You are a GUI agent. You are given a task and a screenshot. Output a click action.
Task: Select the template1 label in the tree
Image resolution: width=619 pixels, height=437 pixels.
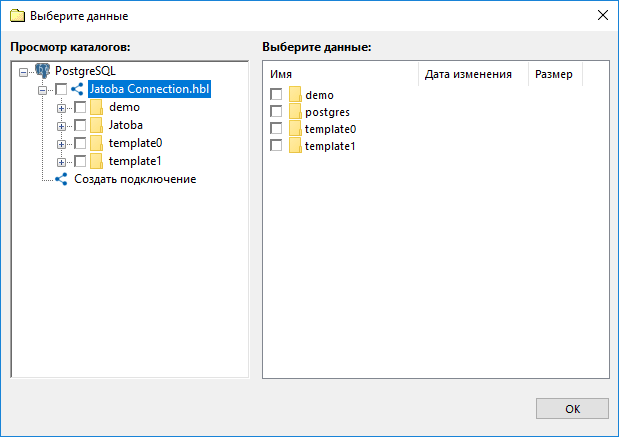pyautogui.click(x=135, y=161)
